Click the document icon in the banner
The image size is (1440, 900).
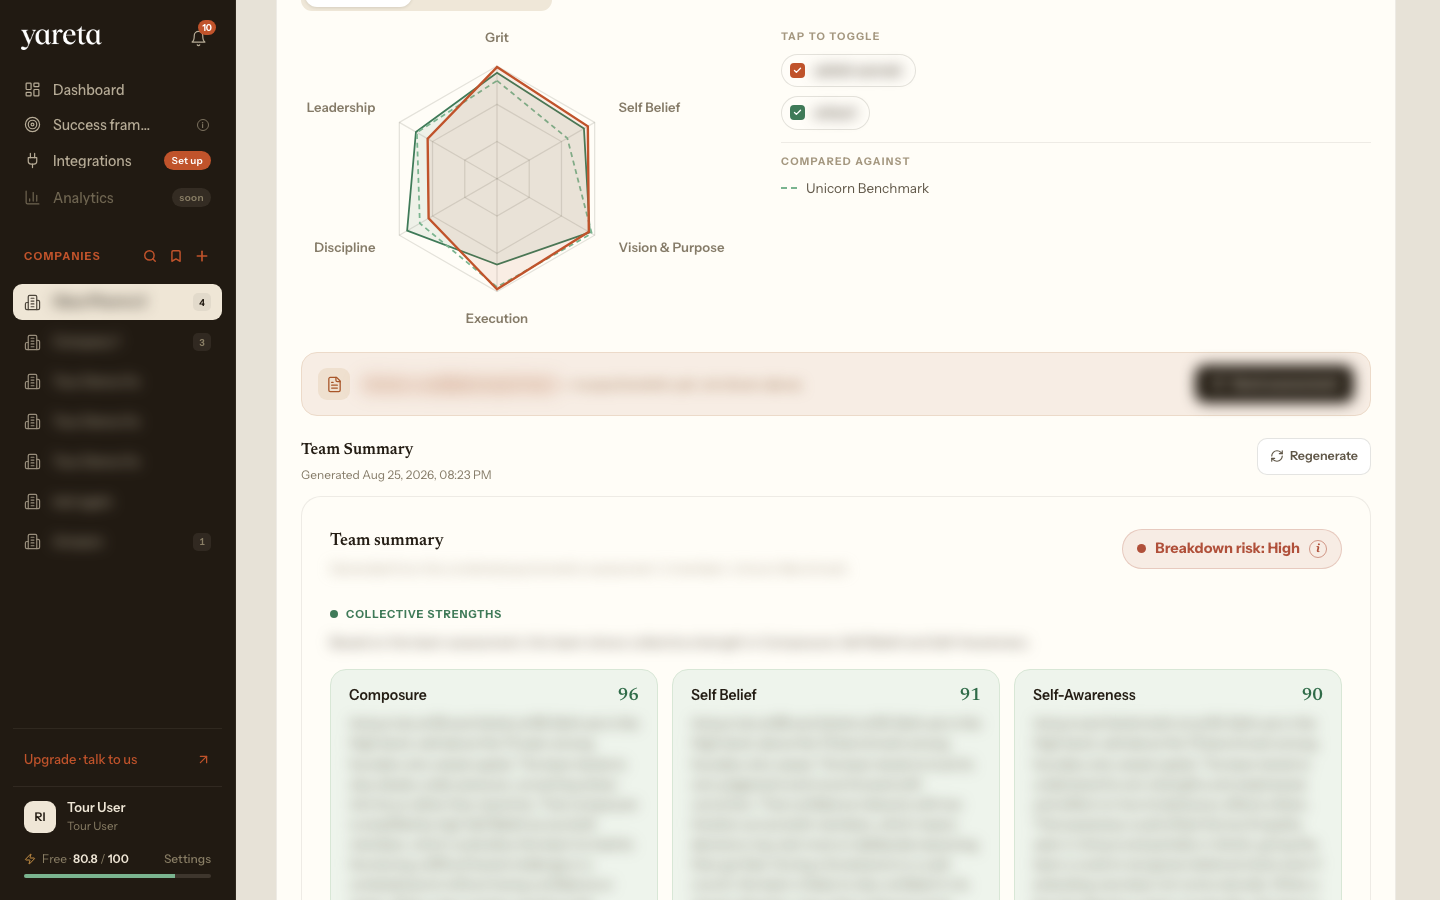(x=334, y=384)
